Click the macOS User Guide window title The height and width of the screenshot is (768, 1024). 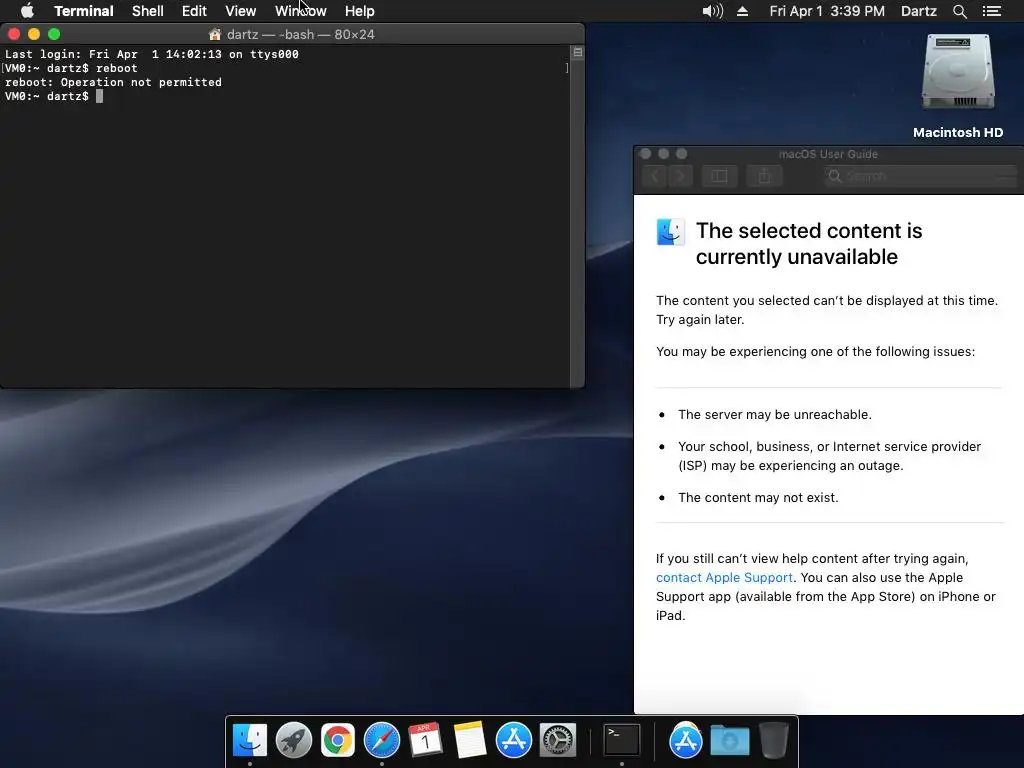point(828,154)
